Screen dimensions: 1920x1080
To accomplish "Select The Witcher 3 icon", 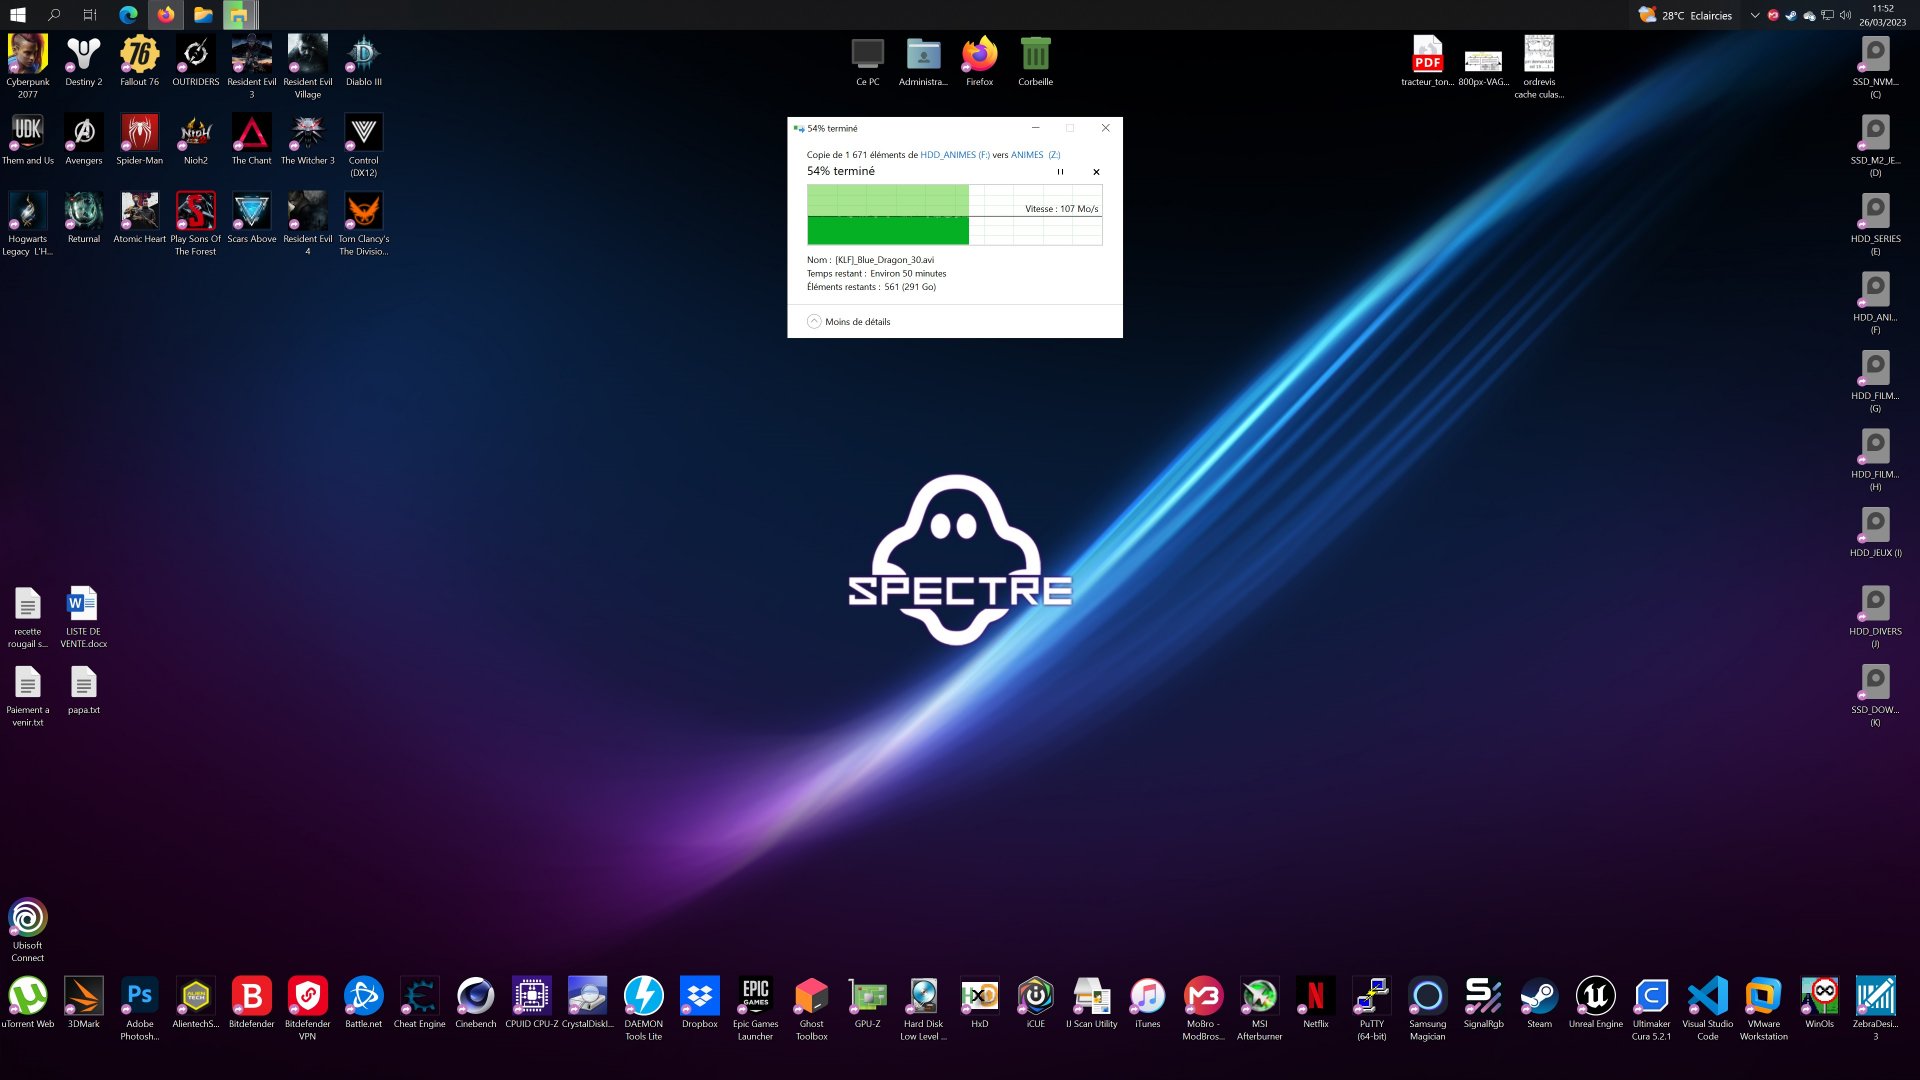I will click(x=308, y=139).
